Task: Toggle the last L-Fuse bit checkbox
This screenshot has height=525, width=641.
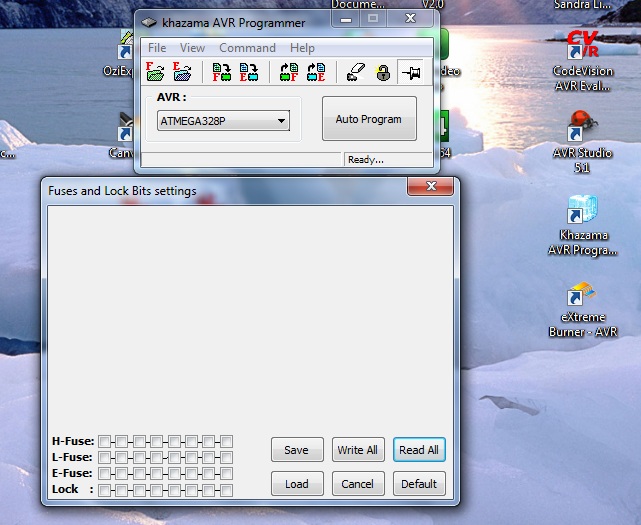Action: pyautogui.click(x=227, y=457)
